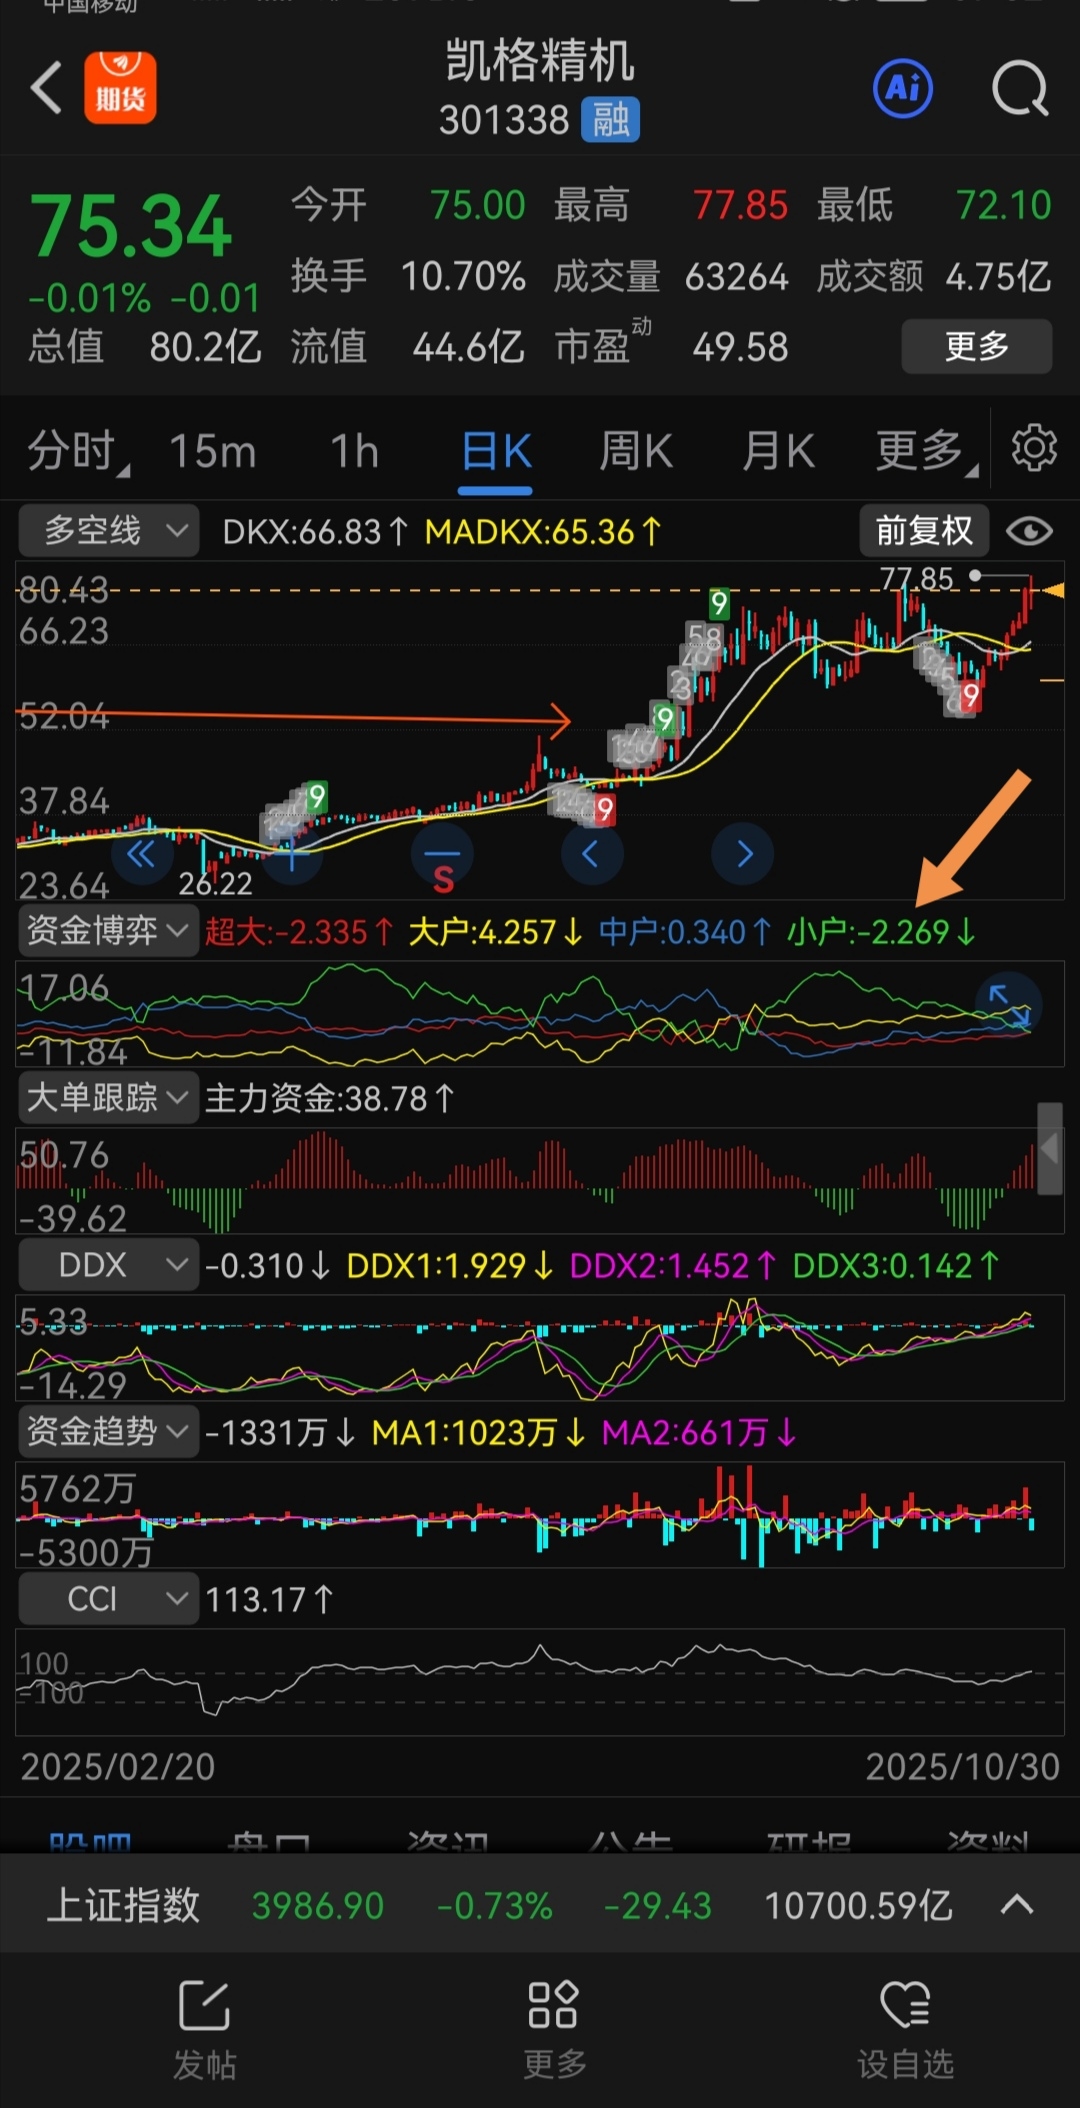Open chart settings gear icon

click(x=1034, y=448)
